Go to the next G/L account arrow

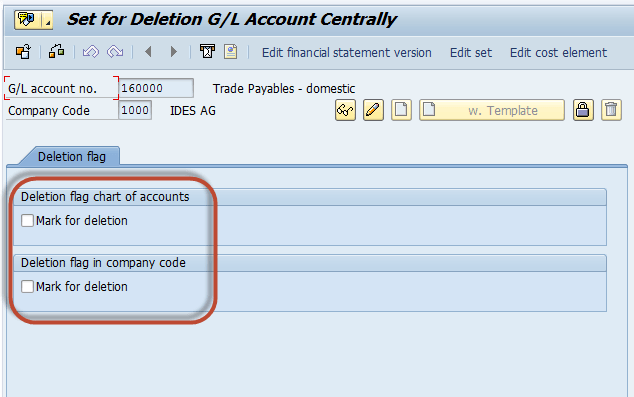point(174,52)
